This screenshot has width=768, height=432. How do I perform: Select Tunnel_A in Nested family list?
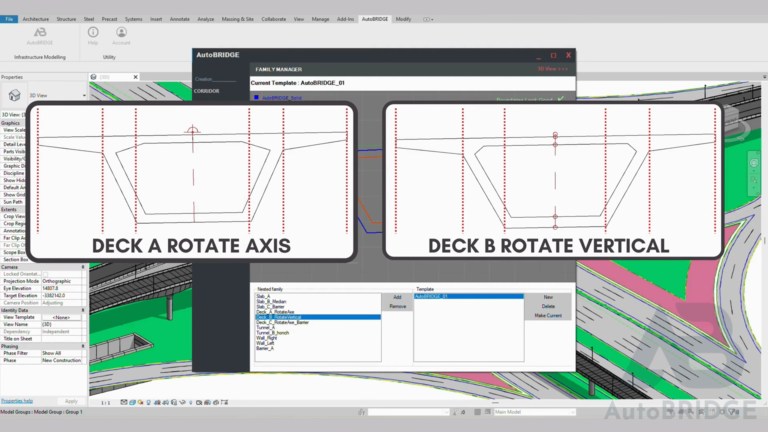click(265, 328)
